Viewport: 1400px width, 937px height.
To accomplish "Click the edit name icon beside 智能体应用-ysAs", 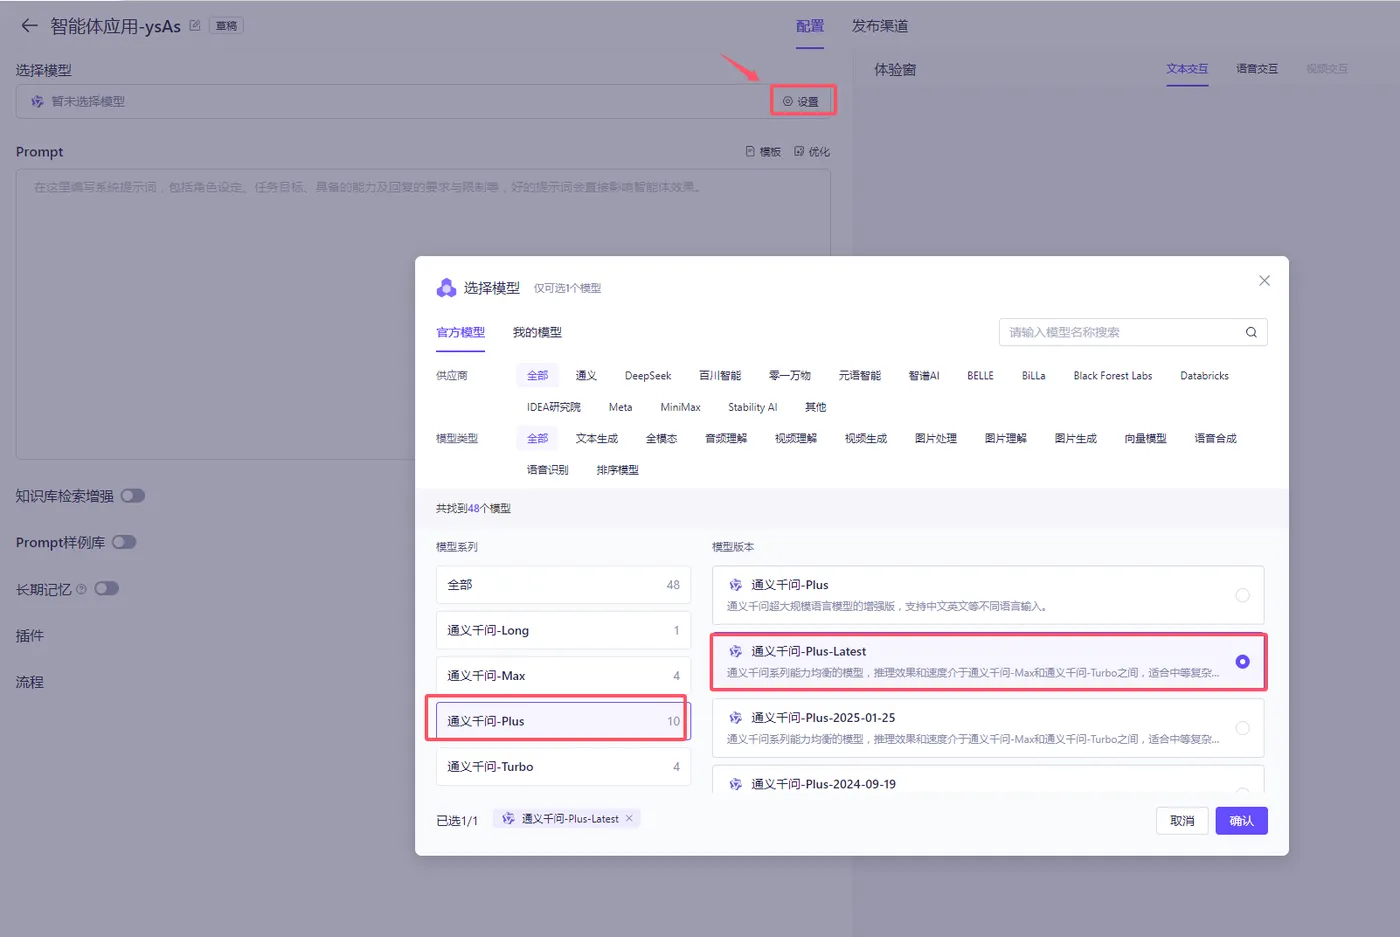I will point(195,25).
